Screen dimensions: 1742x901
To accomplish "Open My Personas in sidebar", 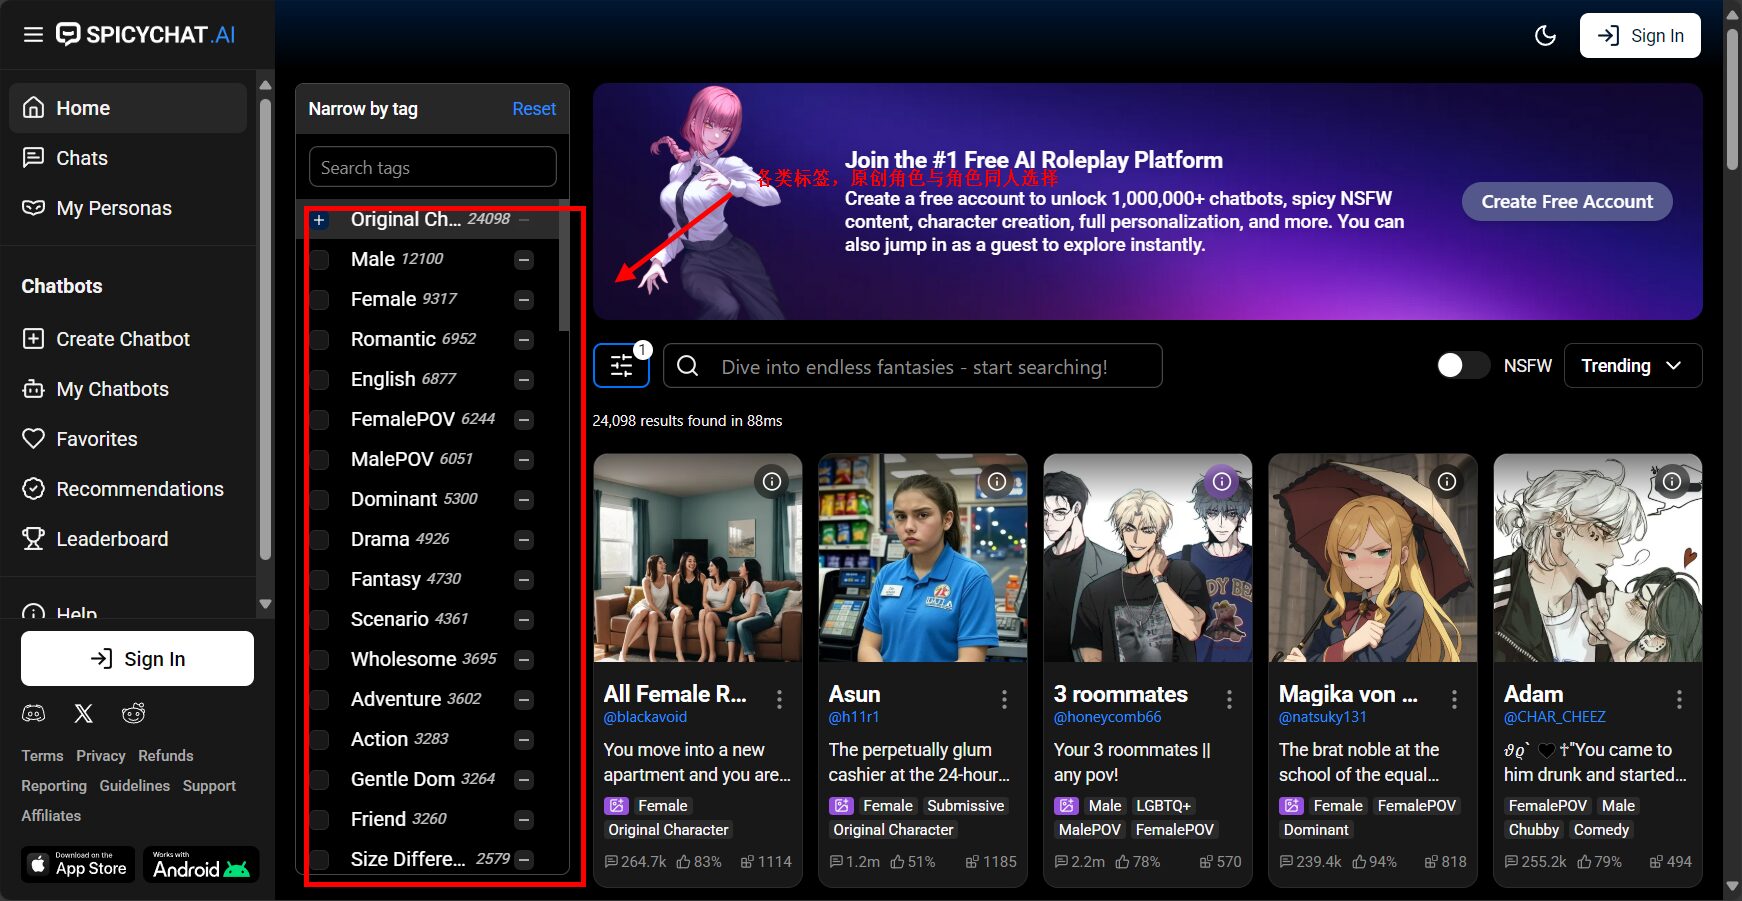I will (128, 208).
